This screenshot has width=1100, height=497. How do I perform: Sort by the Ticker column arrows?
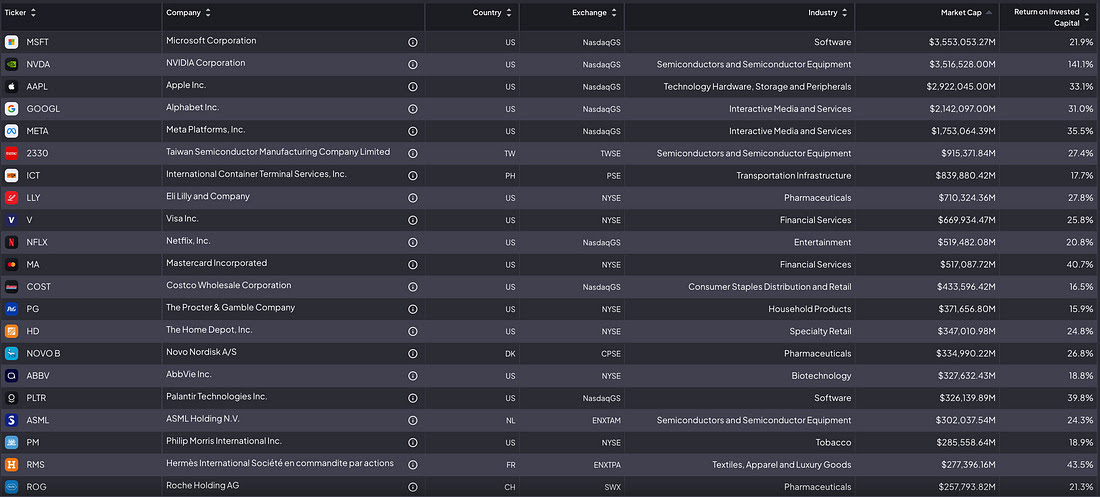pos(33,13)
